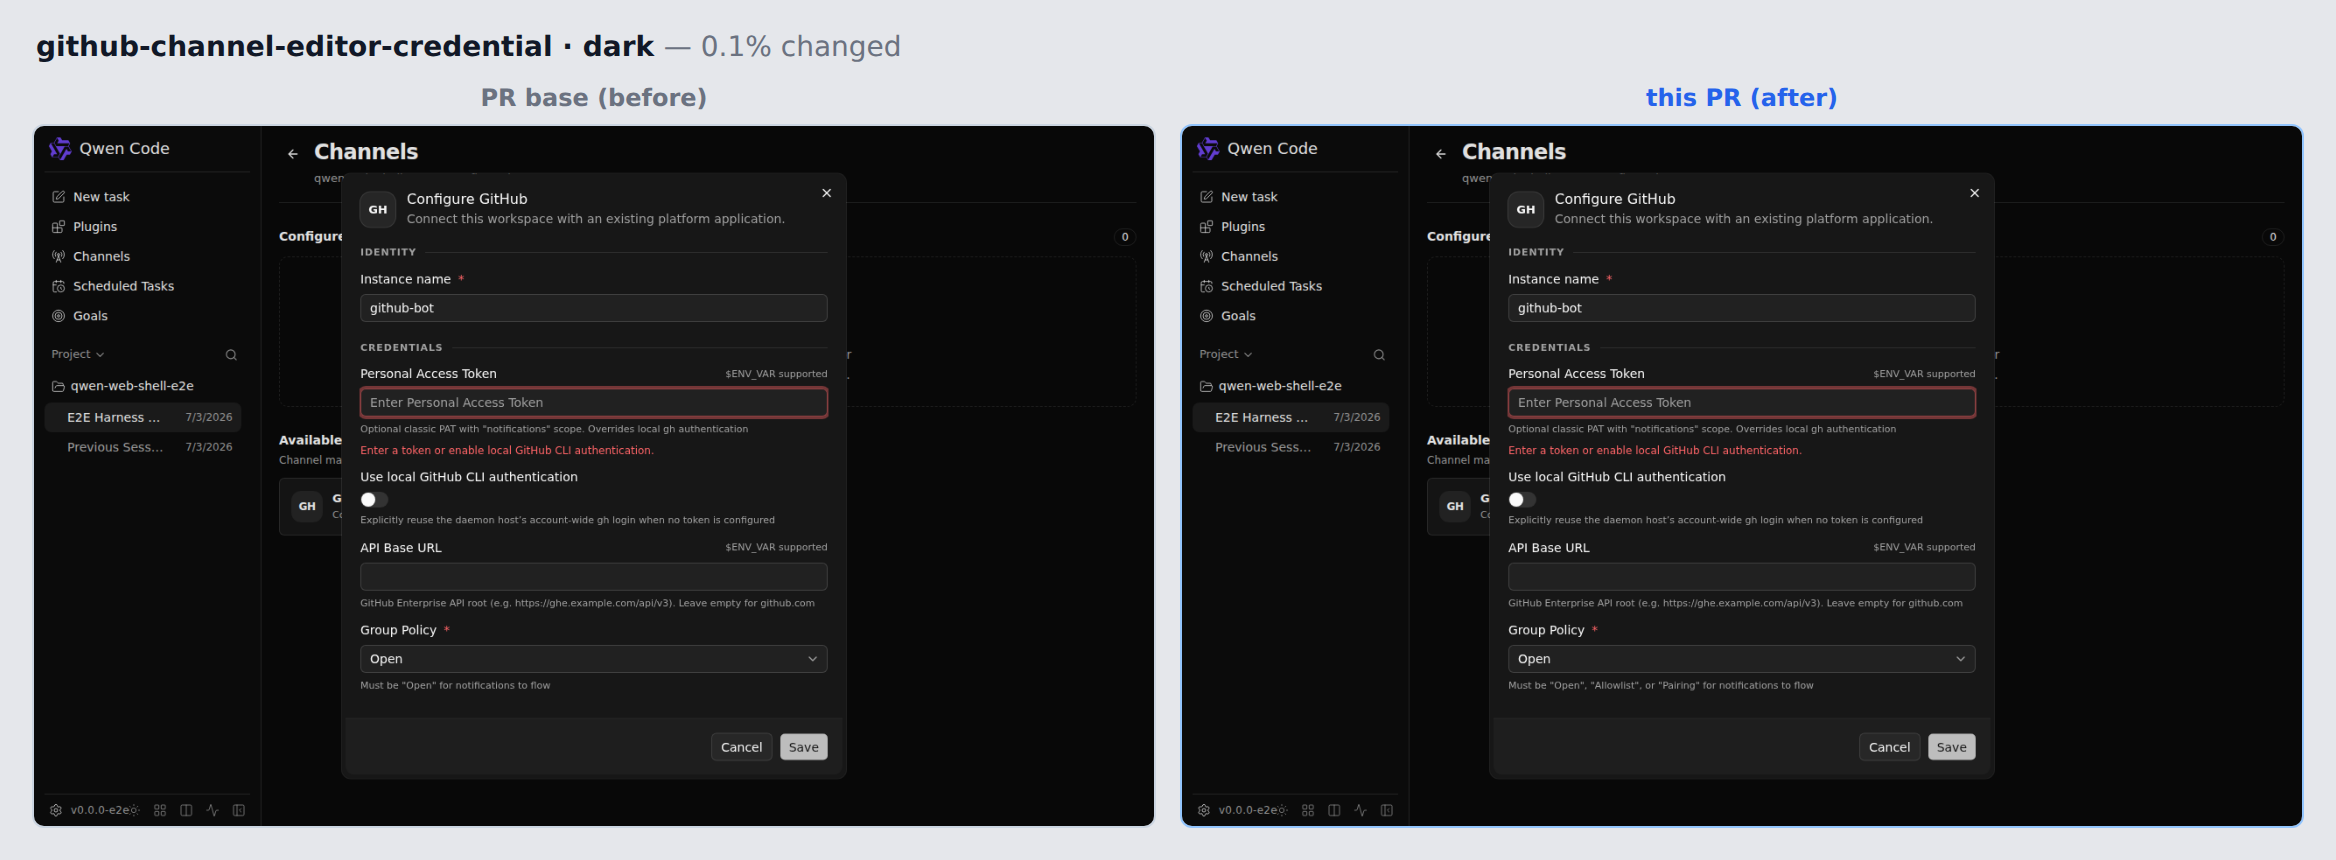
Task: Click the settings gear in the after panel
Action: (1204, 810)
